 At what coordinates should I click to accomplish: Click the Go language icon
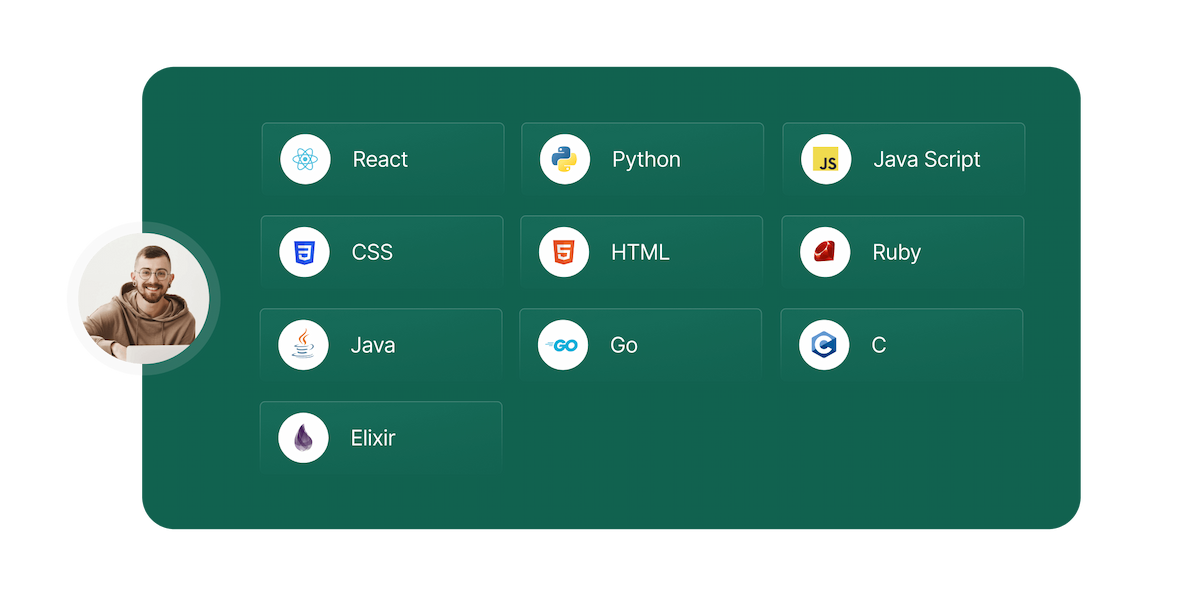click(563, 344)
